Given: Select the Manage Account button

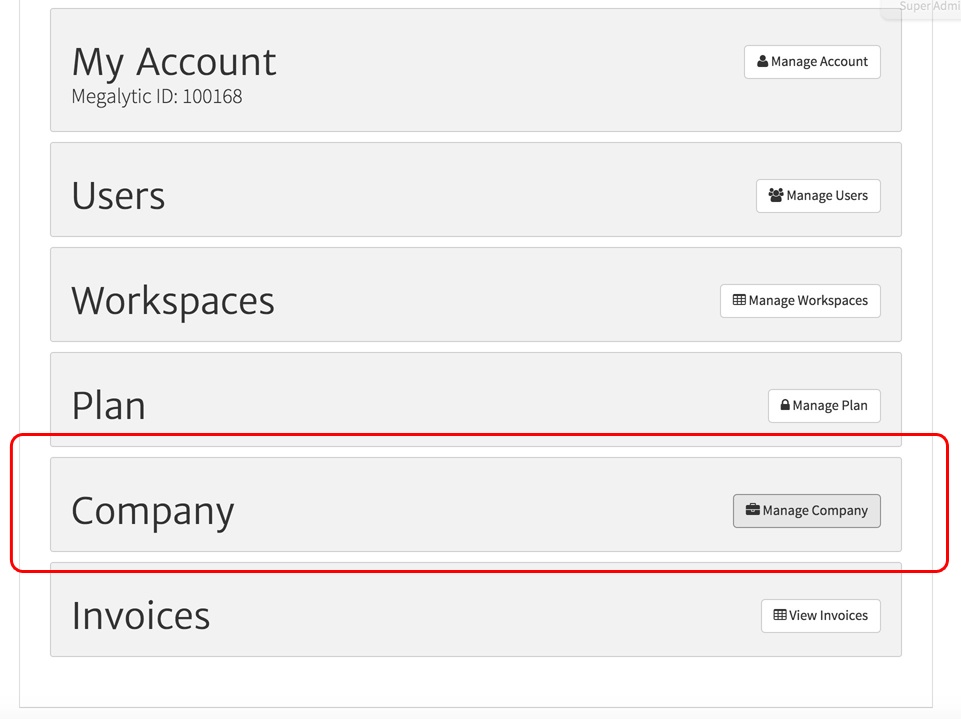Looking at the screenshot, I should pos(812,61).
